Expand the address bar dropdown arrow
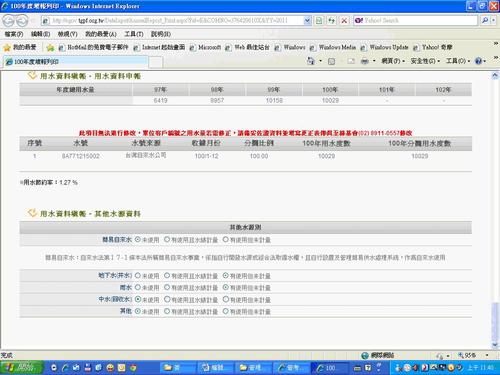500x375 pixels. click(x=307, y=21)
